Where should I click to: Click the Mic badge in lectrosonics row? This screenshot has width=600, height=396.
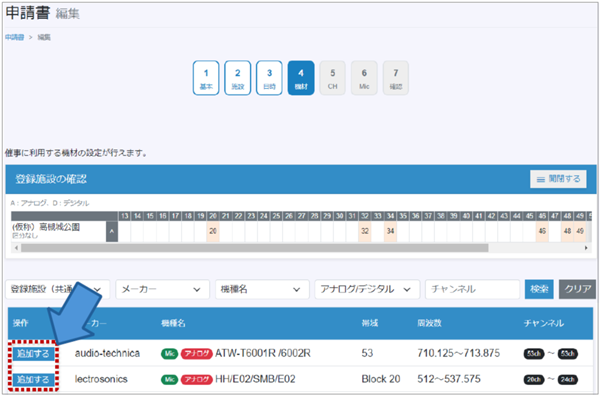(169, 380)
